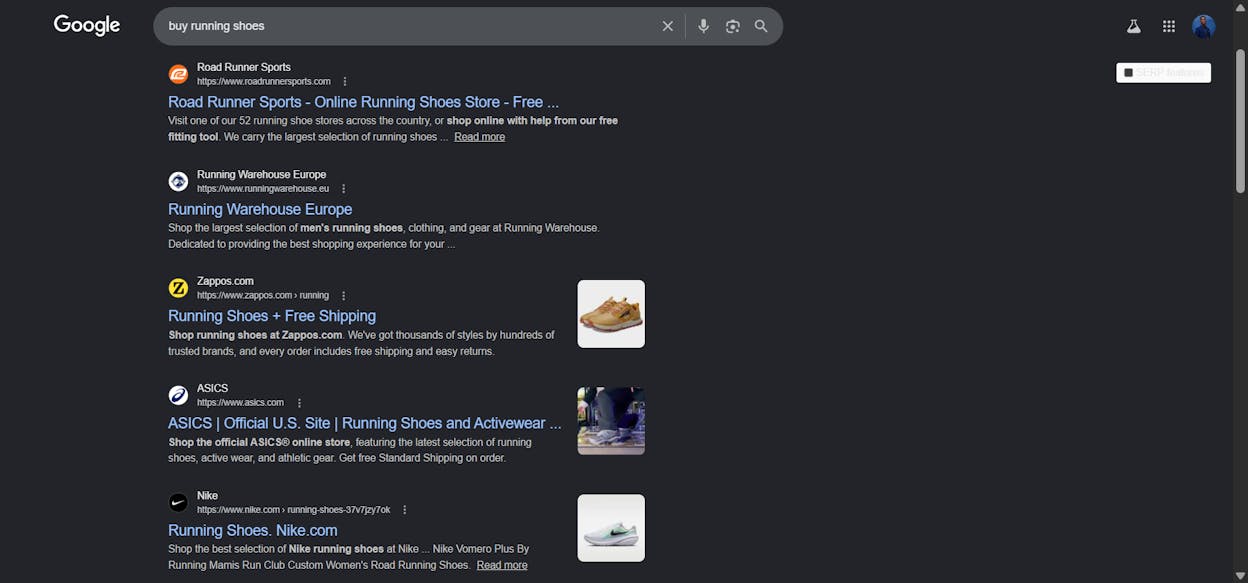The image size is (1248, 583).
Task: Open the more options menu for Zappos.com result
Action: point(343,295)
